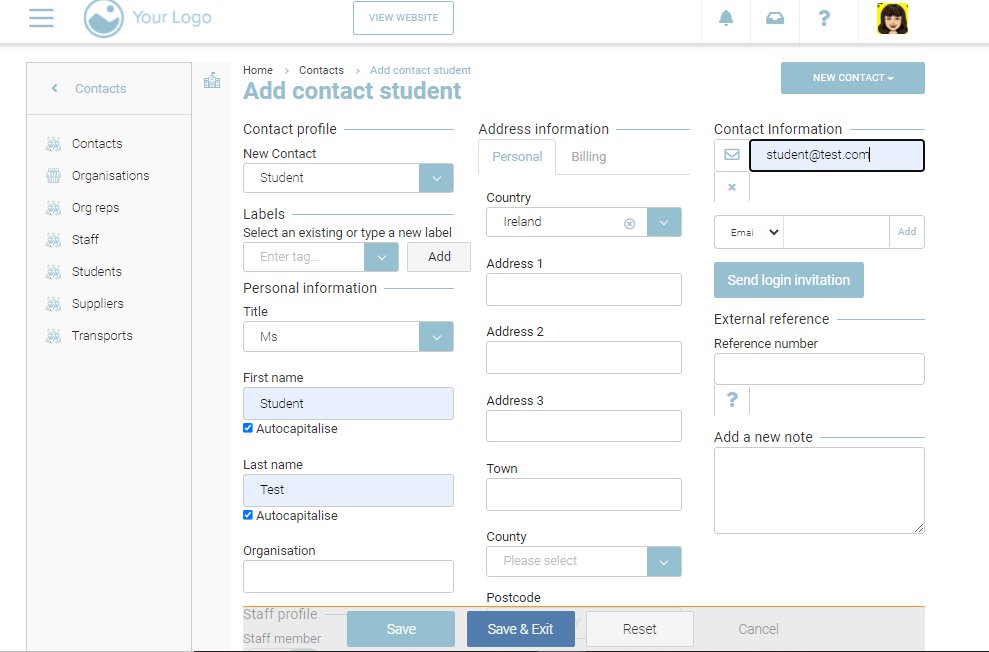989x652 pixels.
Task: Click the Address 1 input field
Action: pos(583,289)
